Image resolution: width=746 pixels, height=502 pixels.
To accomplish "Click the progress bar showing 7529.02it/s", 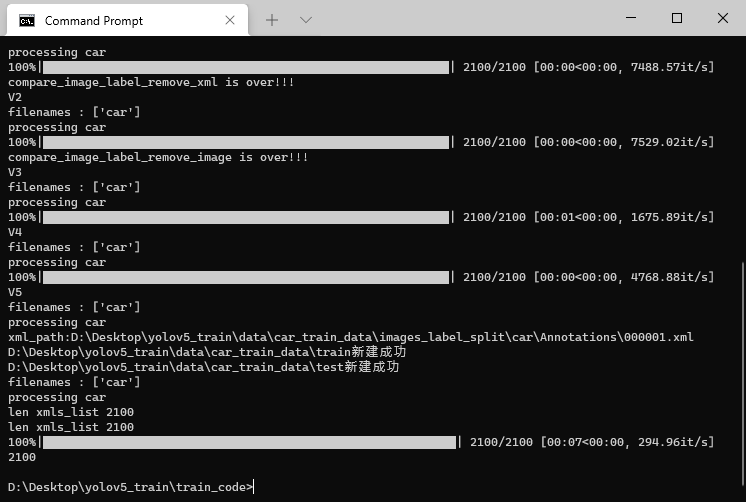I will pyautogui.click(x=245, y=142).
